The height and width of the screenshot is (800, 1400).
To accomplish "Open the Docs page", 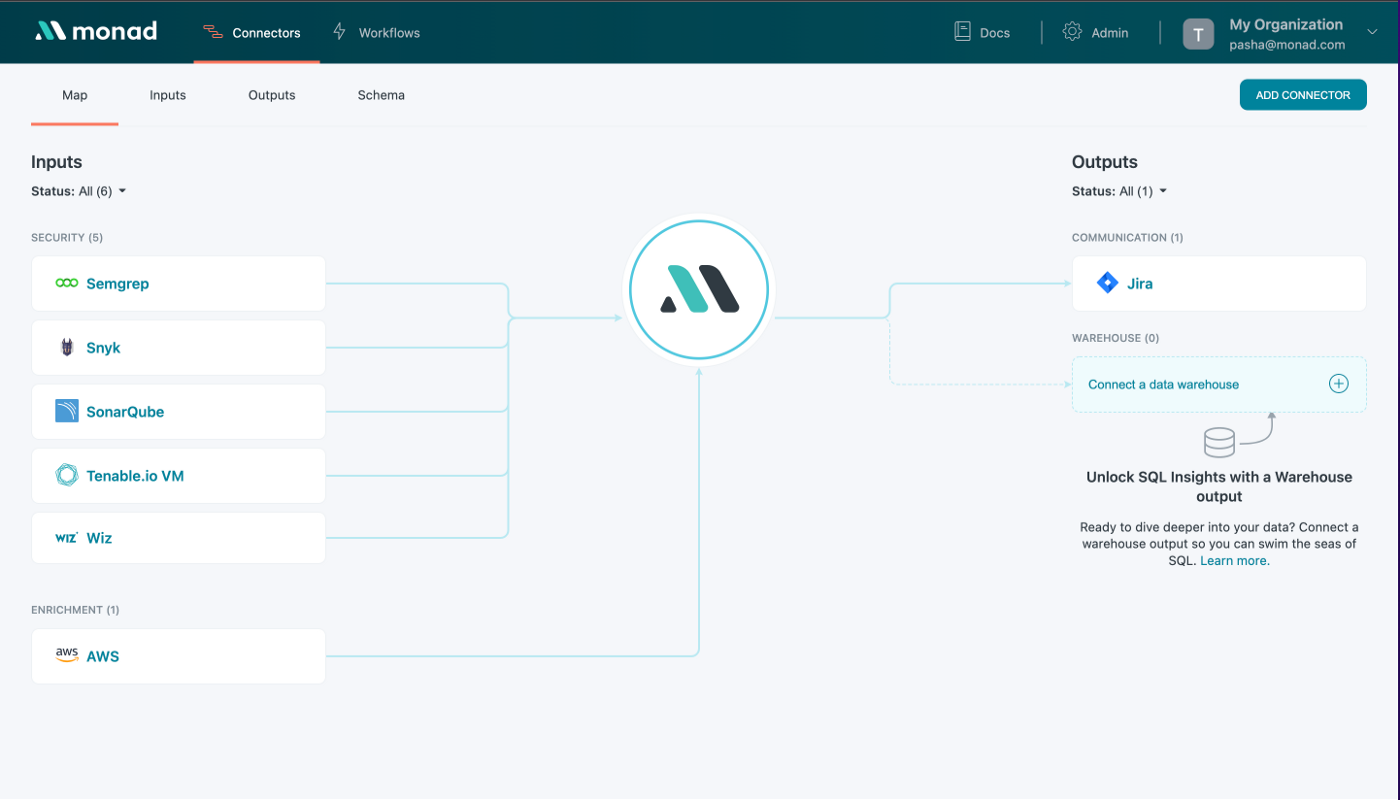I will (x=982, y=32).
